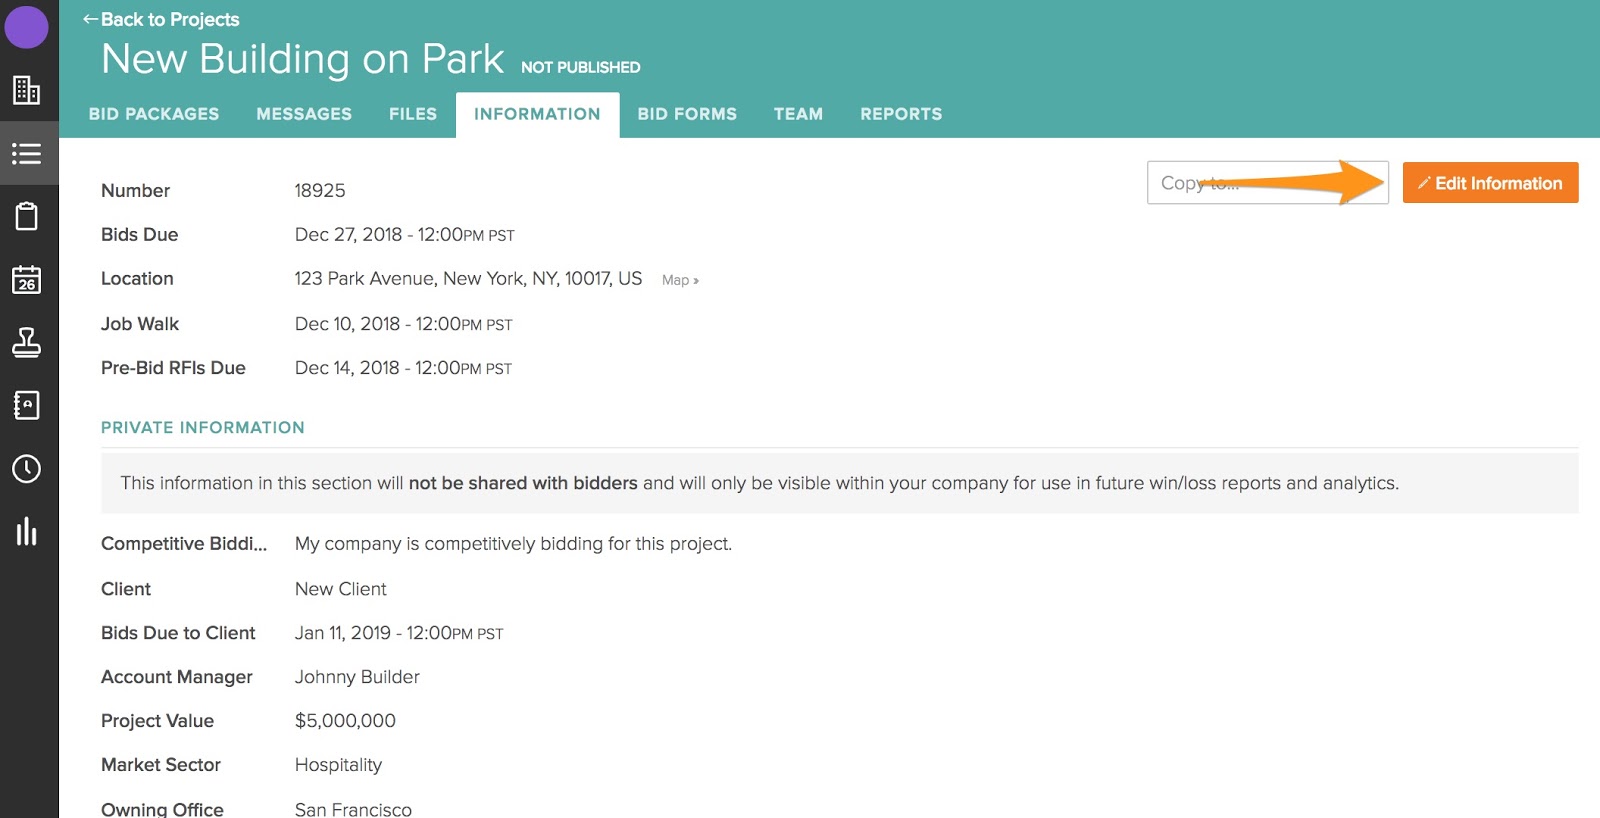Screen dimensions: 1600x818
Task: Open the building icon in sidebar
Action: pyautogui.click(x=27, y=90)
